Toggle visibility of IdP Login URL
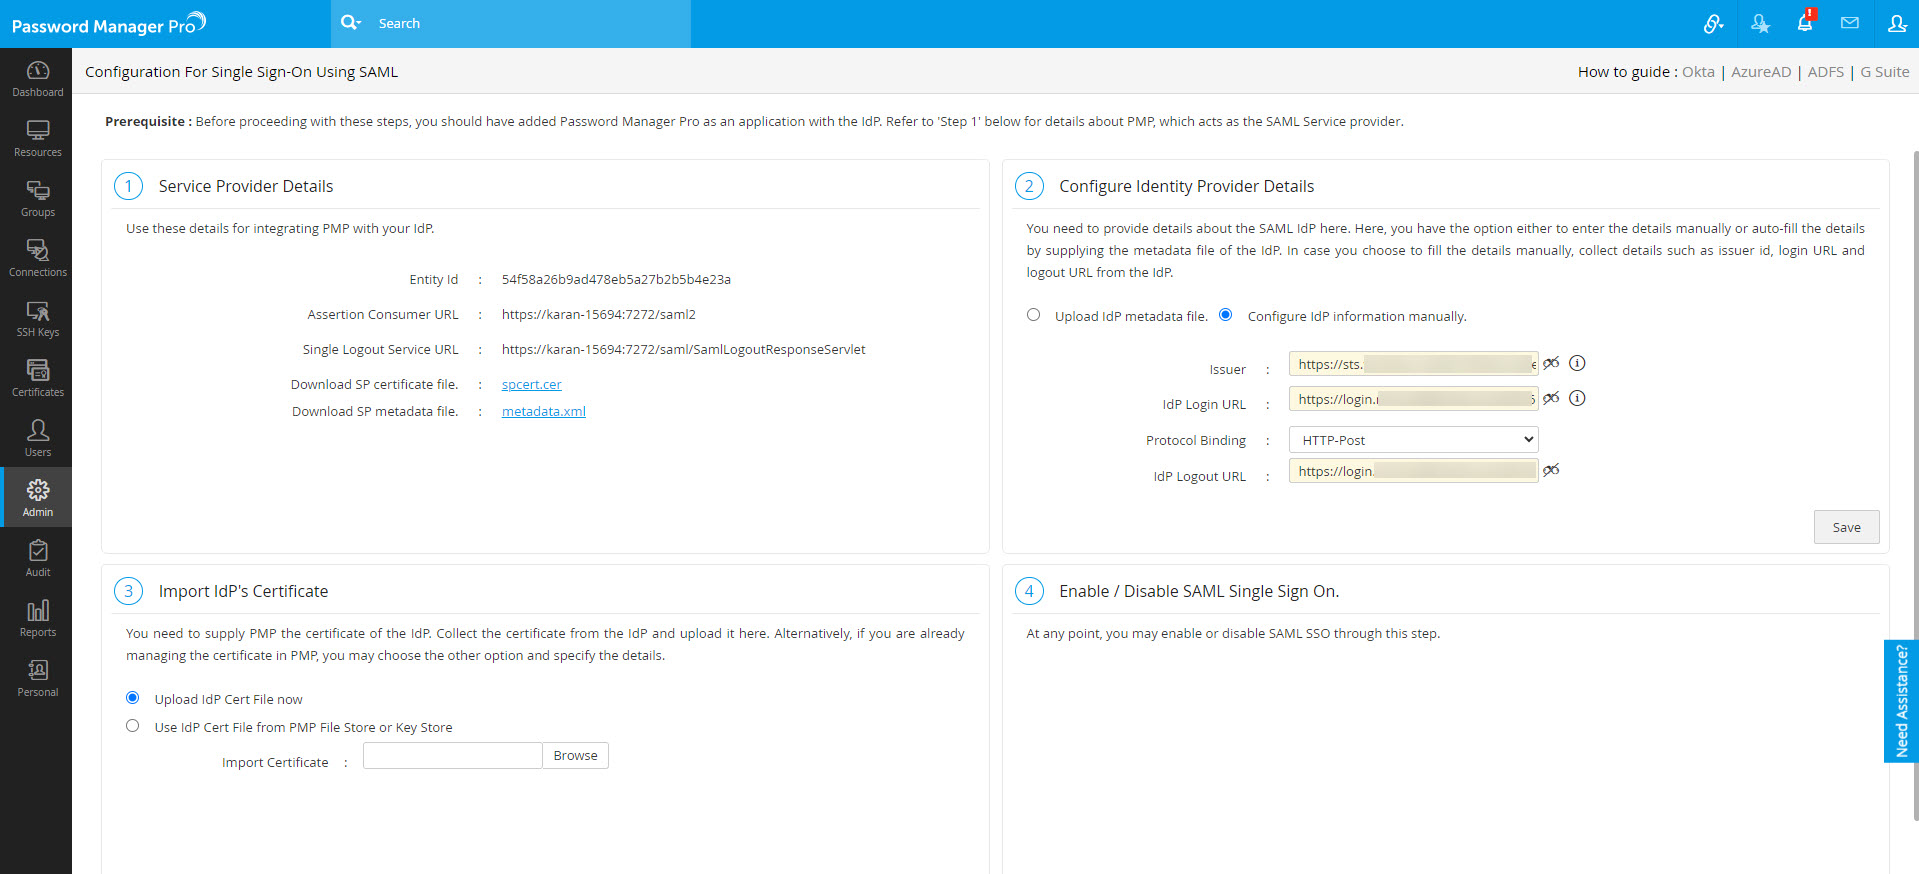 pyautogui.click(x=1550, y=398)
